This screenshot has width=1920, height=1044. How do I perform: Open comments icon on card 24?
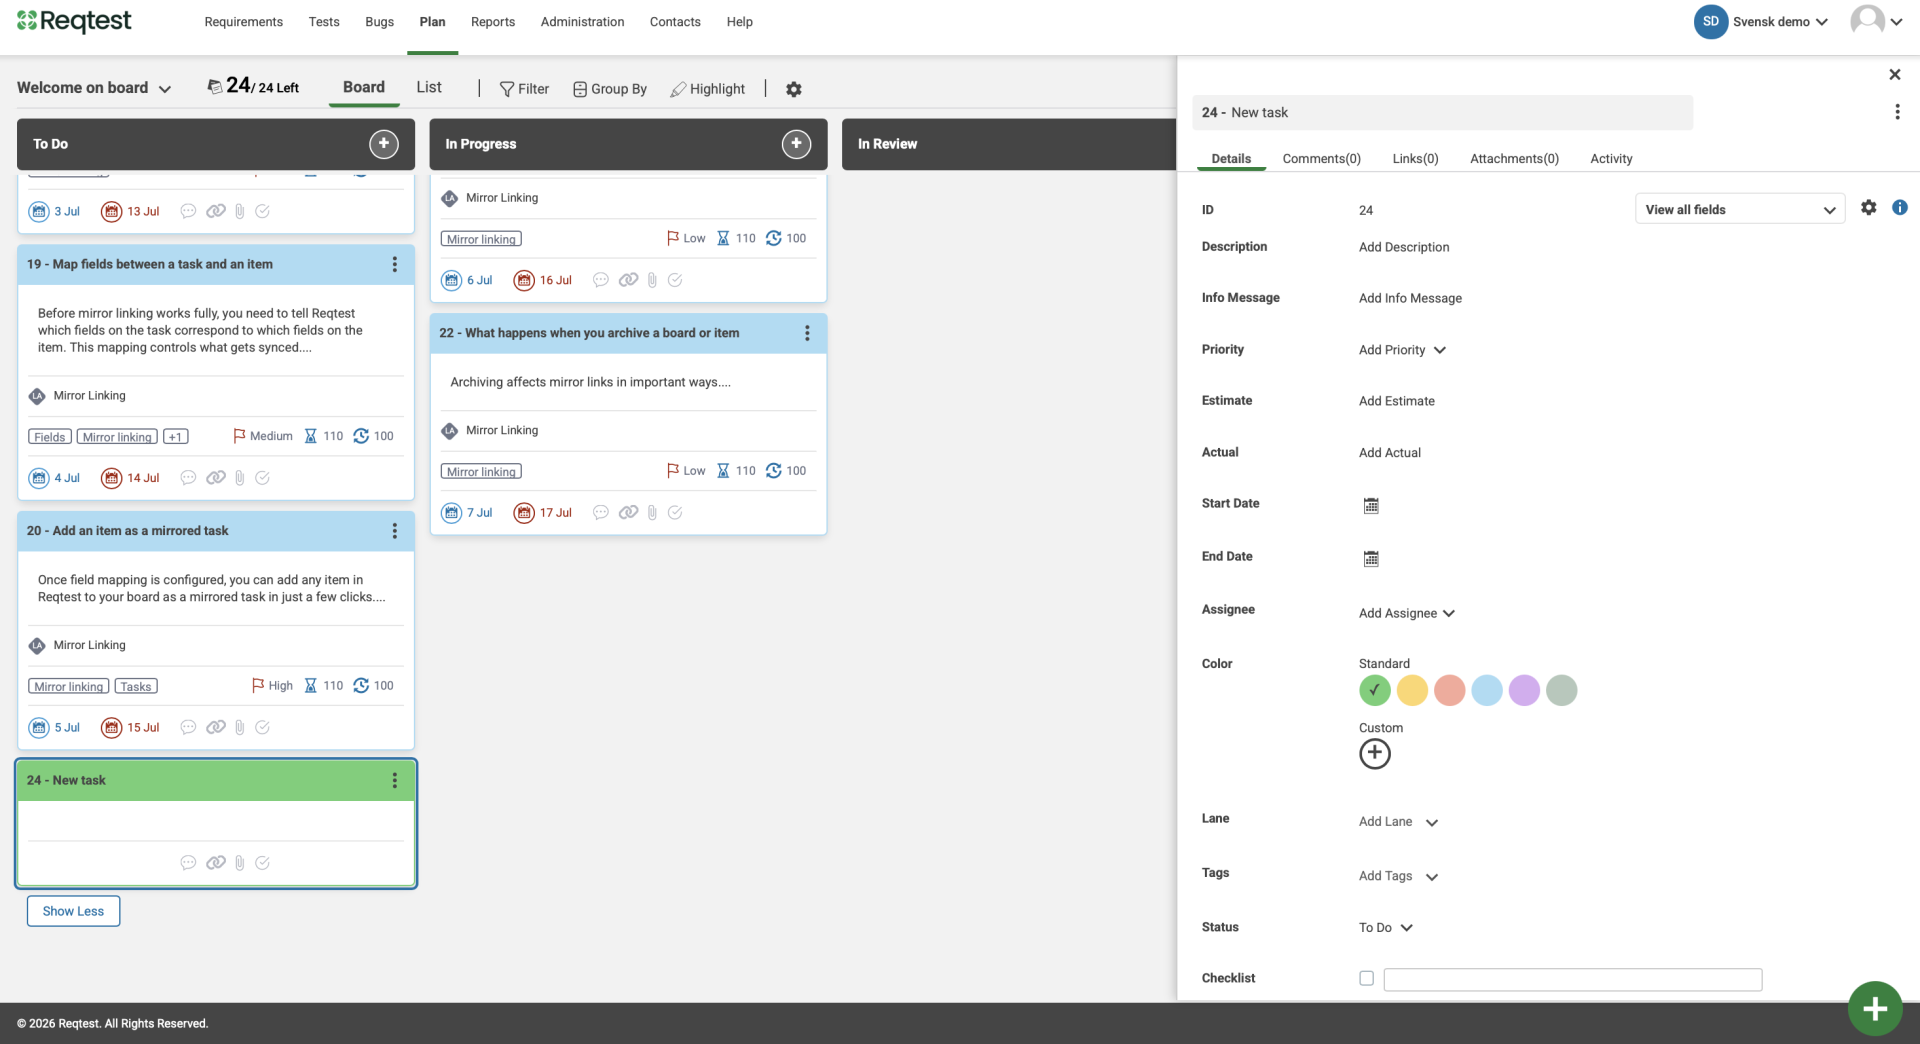pyautogui.click(x=188, y=863)
